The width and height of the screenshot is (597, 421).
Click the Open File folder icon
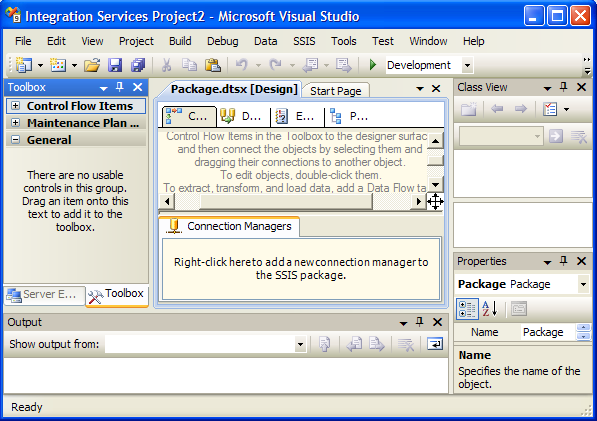click(x=92, y=65)
